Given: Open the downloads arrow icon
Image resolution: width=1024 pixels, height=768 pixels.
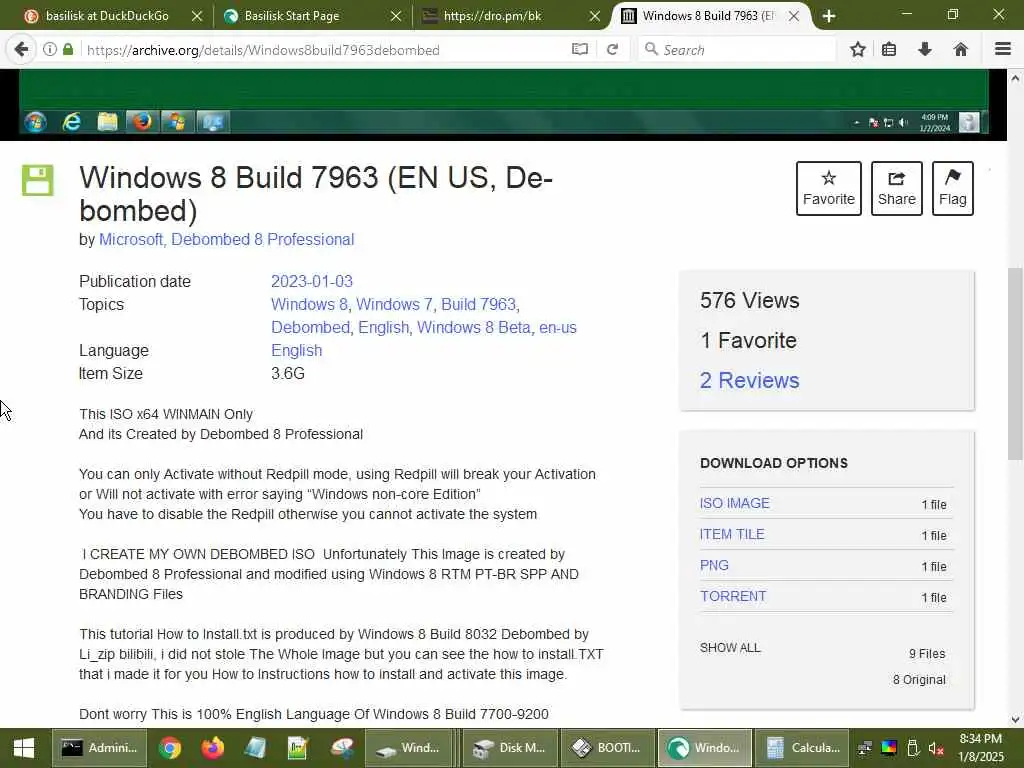Looking at the screenshot, I should pyautogui.click(x=925, y=50).
